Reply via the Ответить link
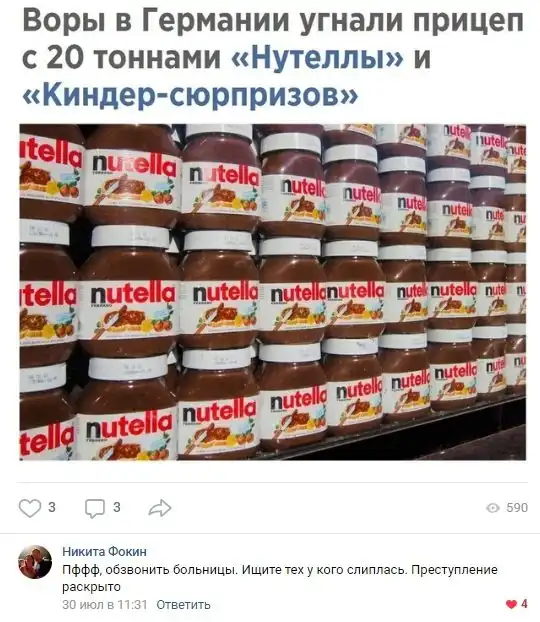540x622 pixels. (x=183, y=605)
